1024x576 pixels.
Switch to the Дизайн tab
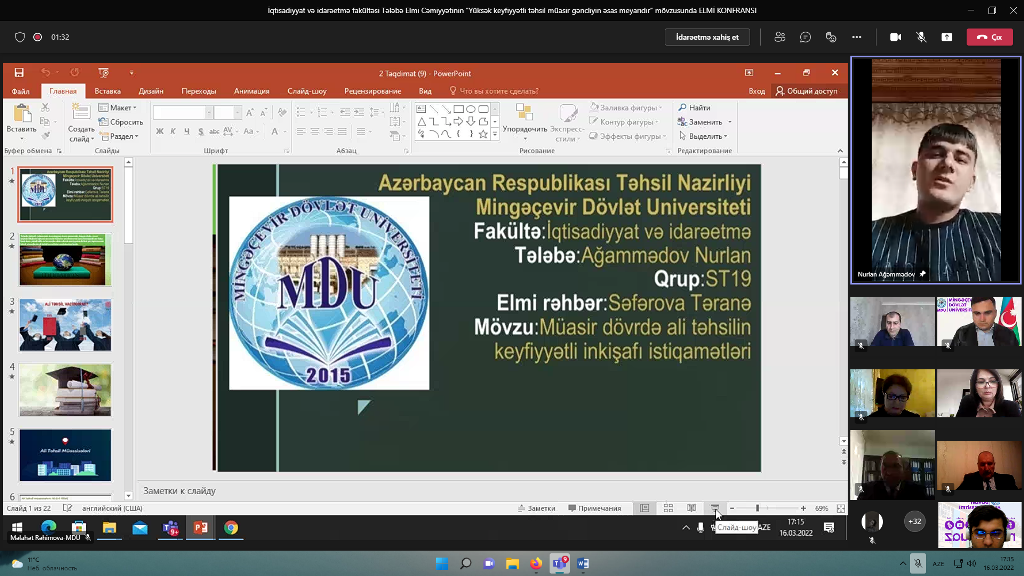pos(151,91)
